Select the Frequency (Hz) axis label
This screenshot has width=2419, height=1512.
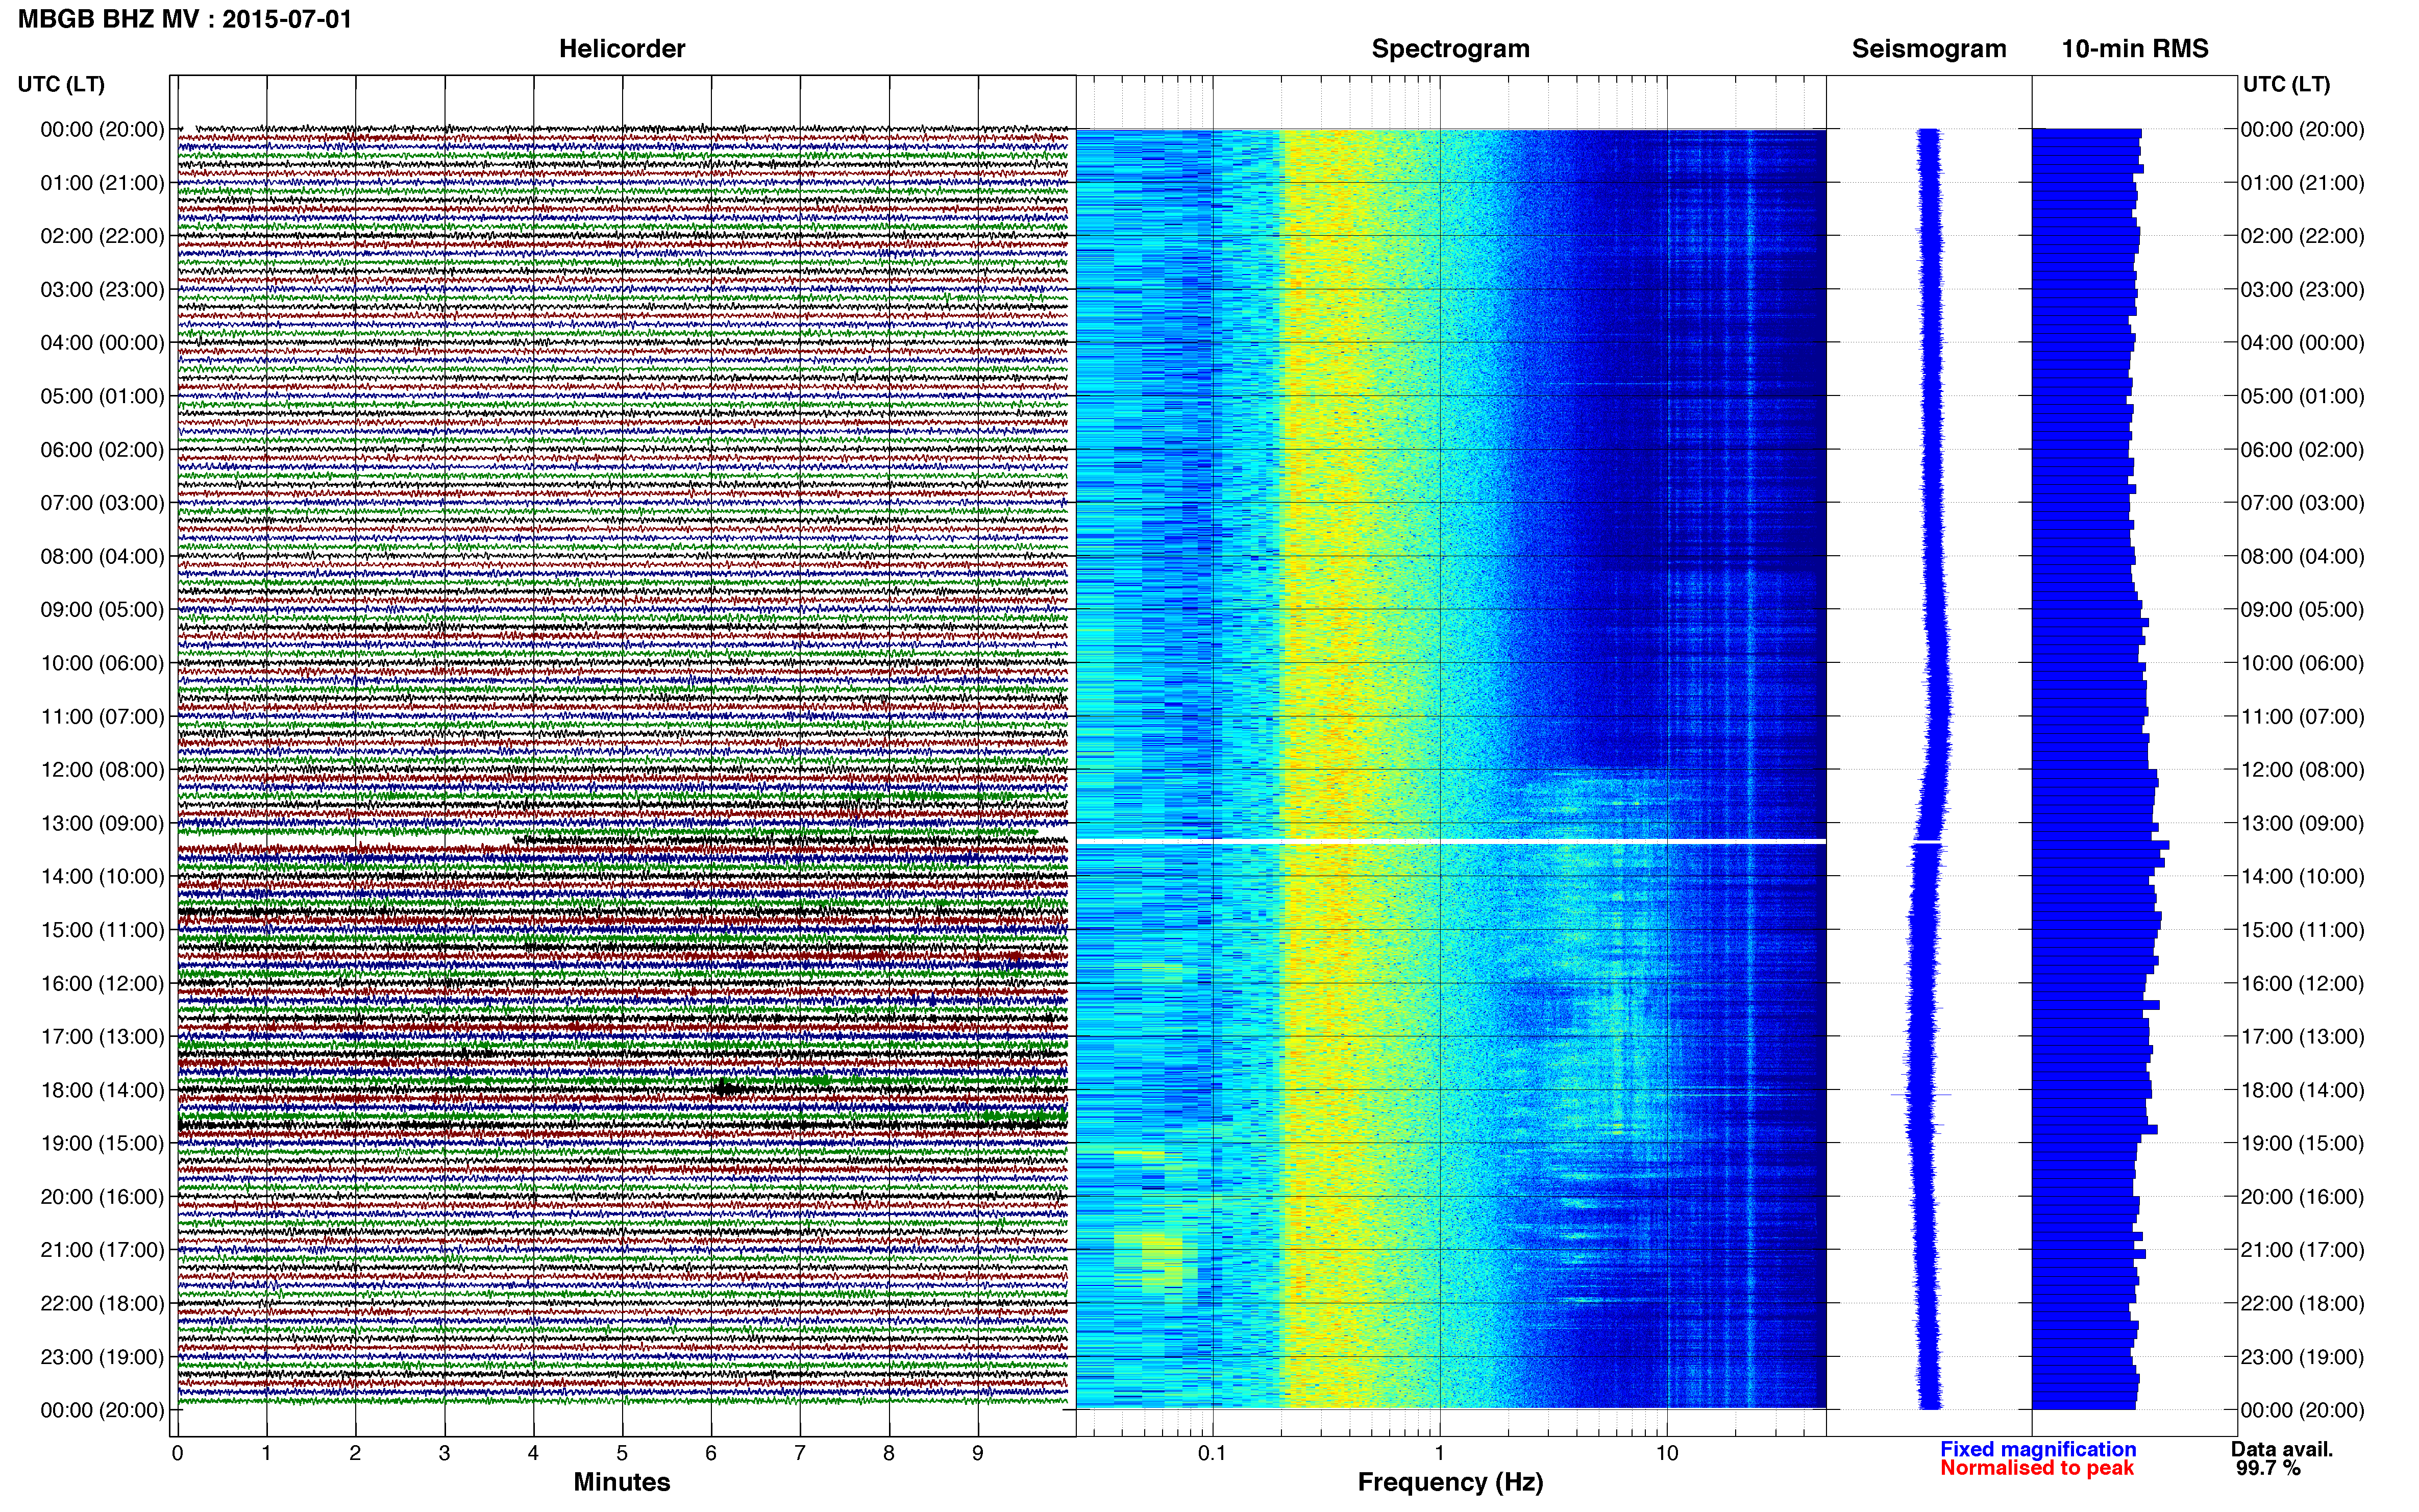[x=1450, y=1482]
